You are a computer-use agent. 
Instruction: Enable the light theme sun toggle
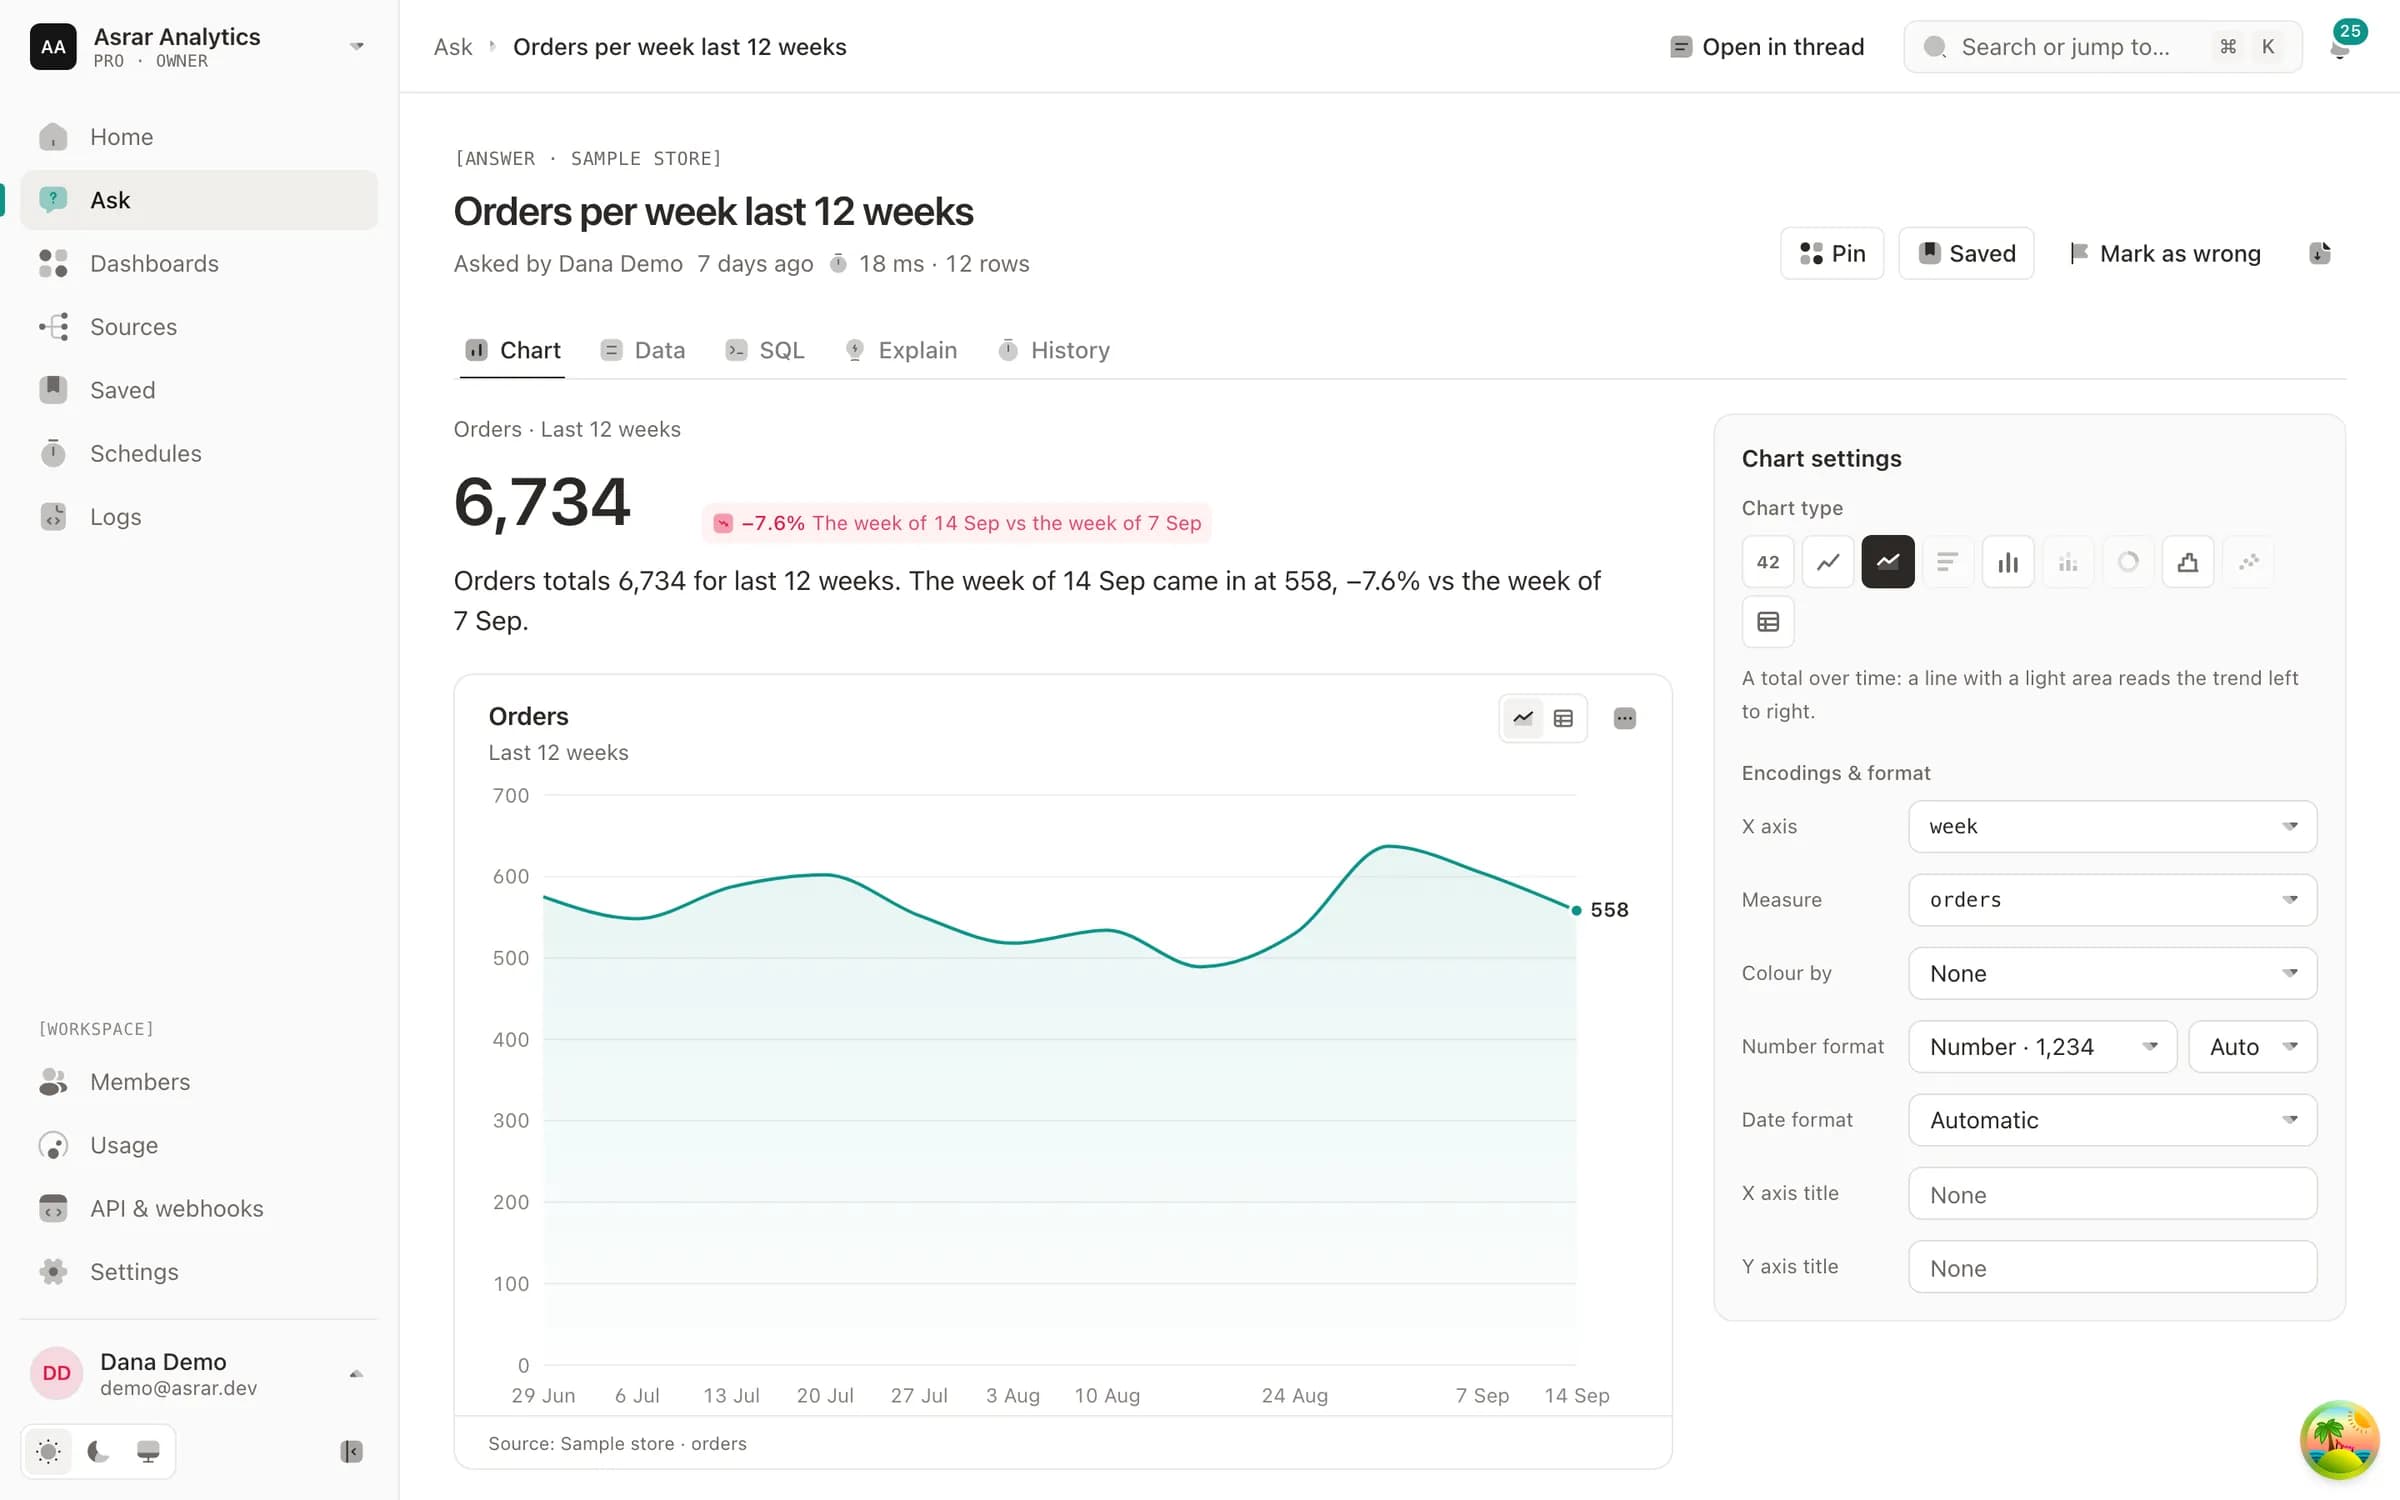(48, 1451)
